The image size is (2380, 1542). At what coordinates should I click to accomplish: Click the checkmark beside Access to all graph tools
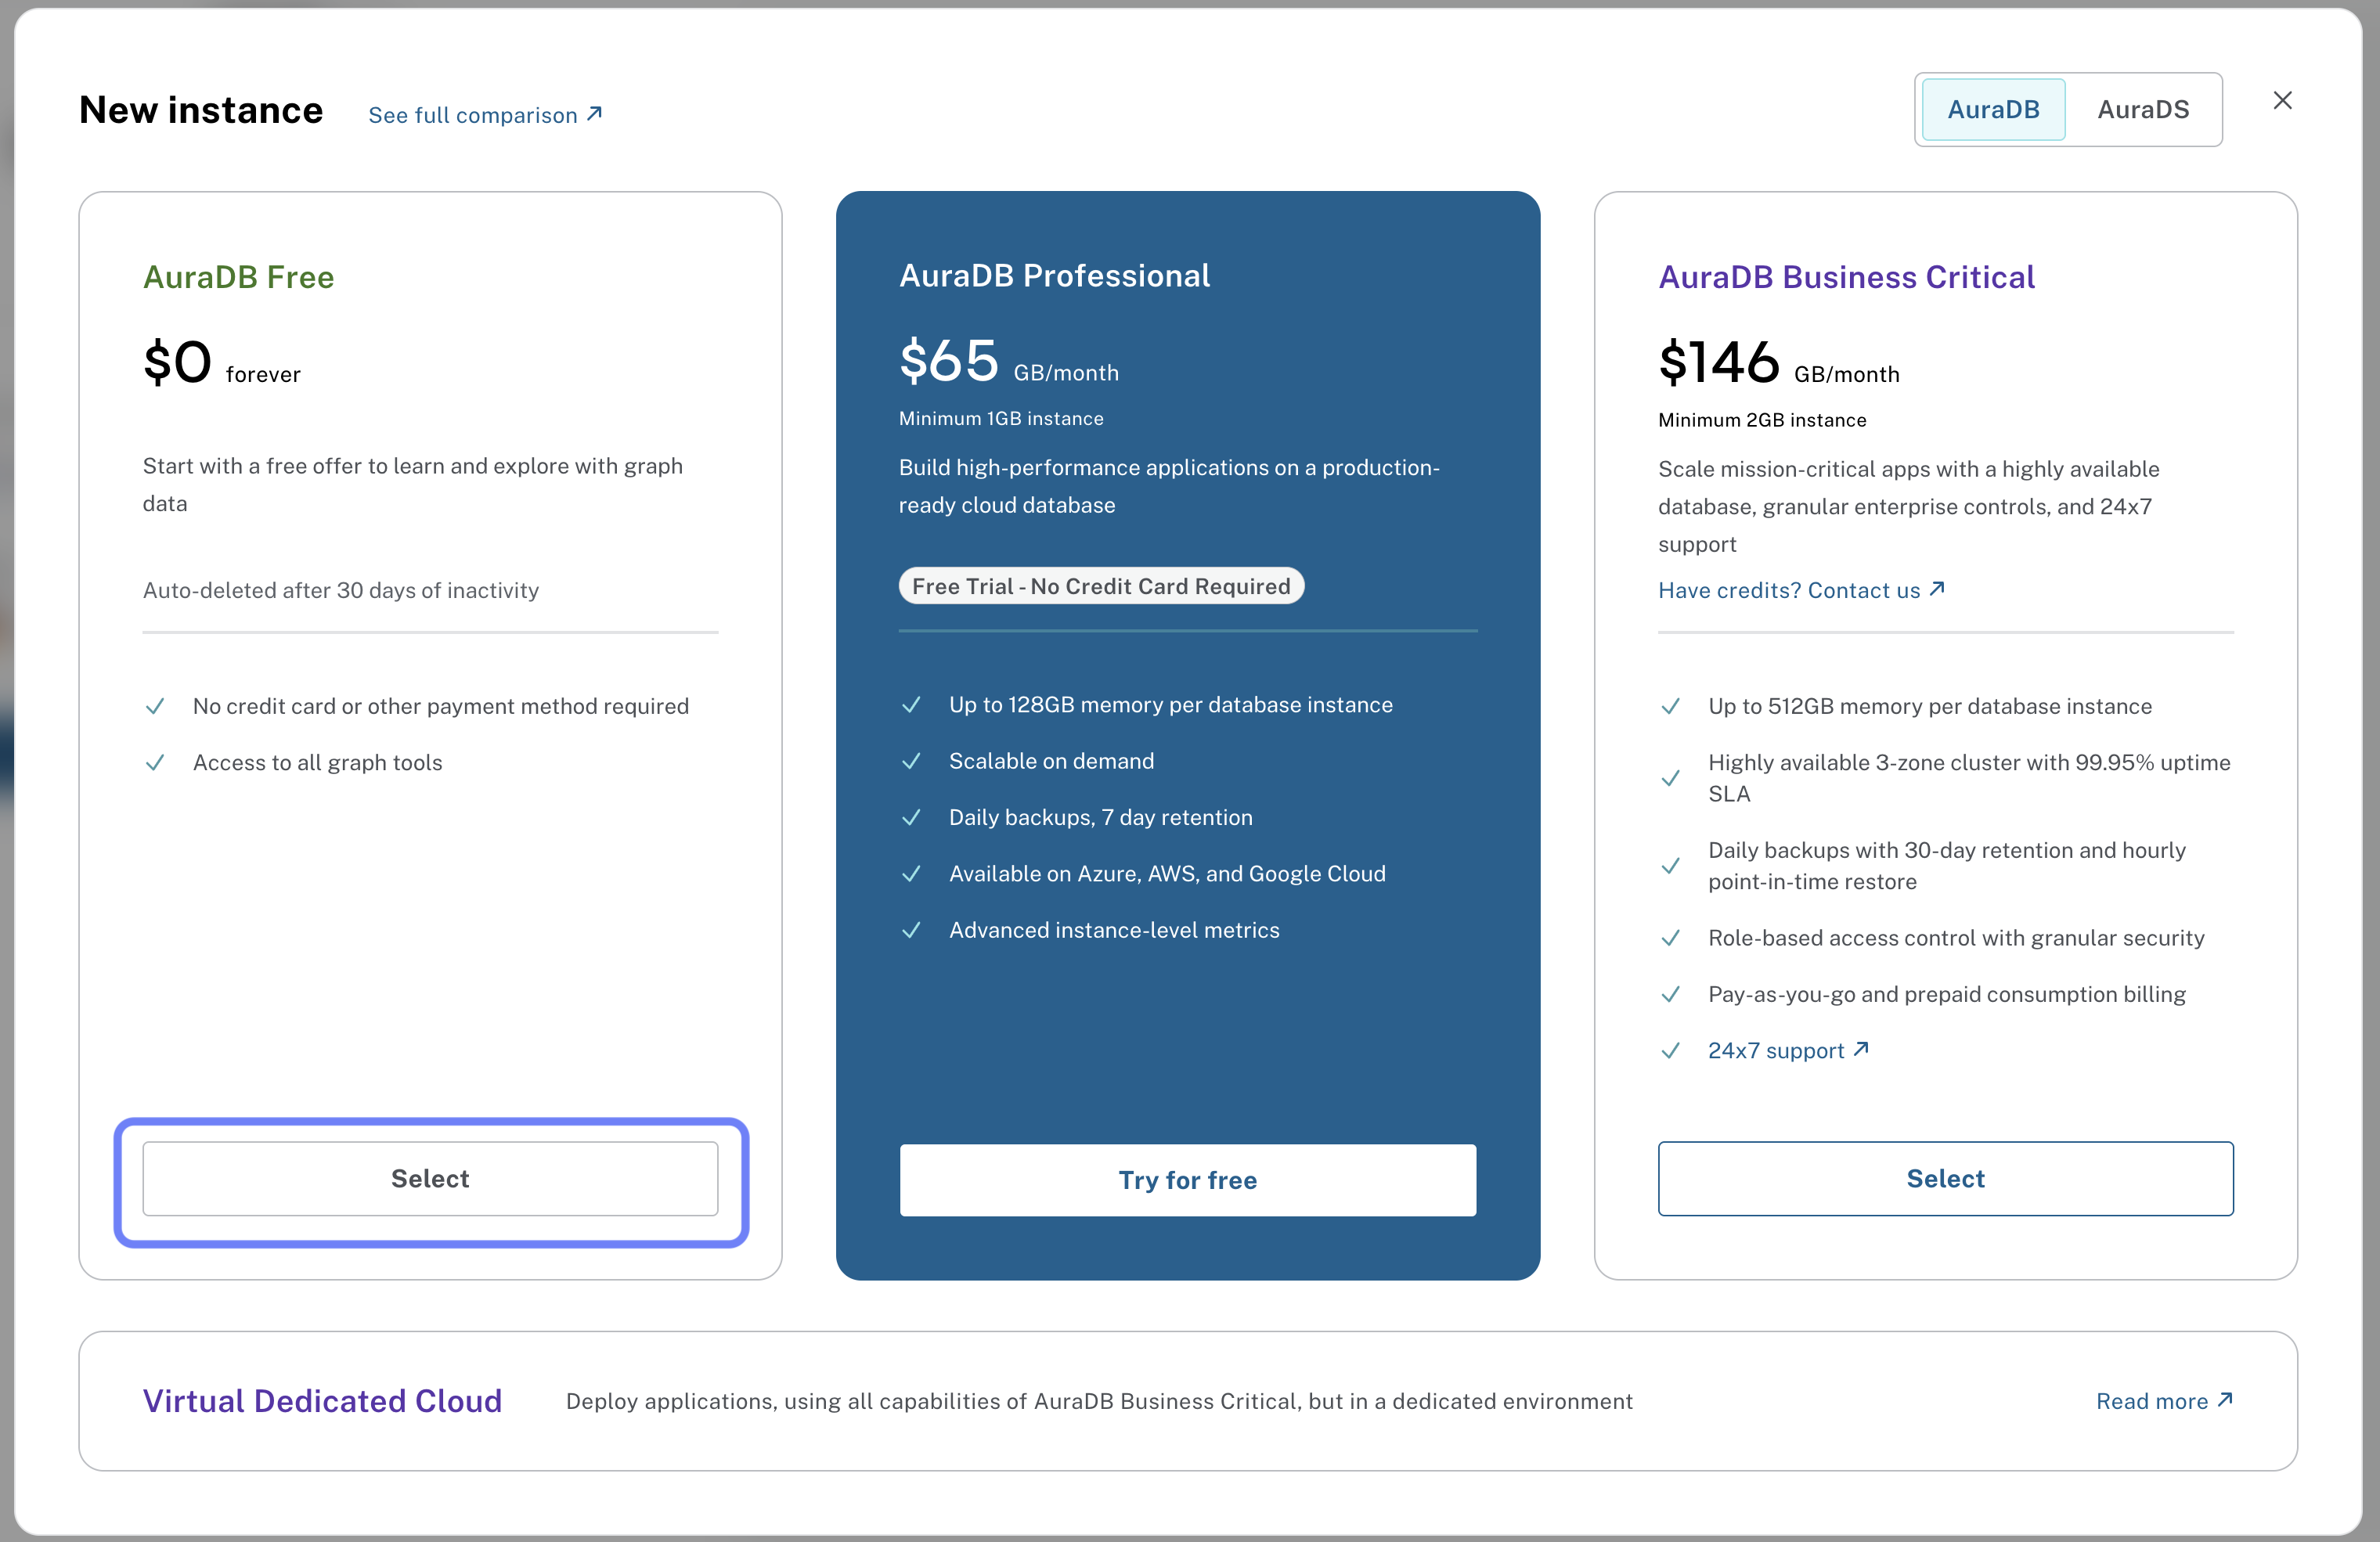point(155,762)
